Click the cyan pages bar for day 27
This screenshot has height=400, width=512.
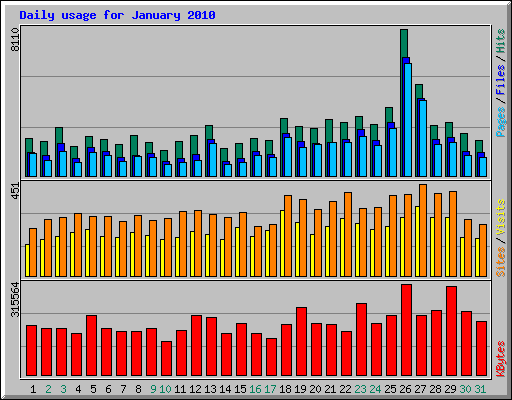tap(423, 138)
